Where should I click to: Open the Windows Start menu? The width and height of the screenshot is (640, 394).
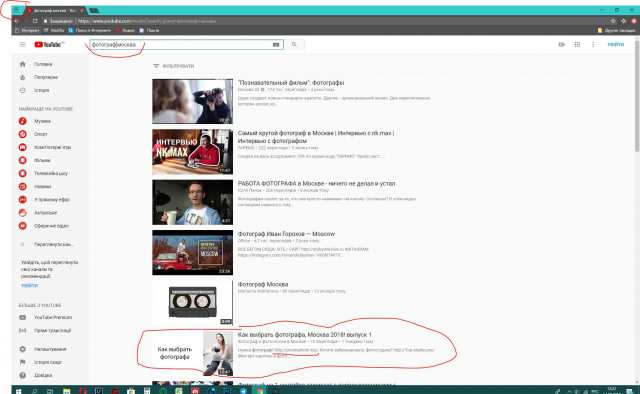(x=18, y=391)
